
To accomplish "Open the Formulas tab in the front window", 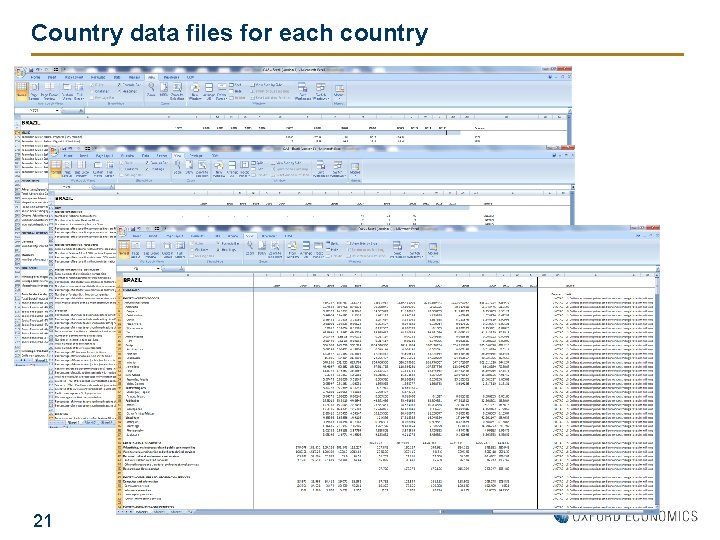I will pos(197,236).
